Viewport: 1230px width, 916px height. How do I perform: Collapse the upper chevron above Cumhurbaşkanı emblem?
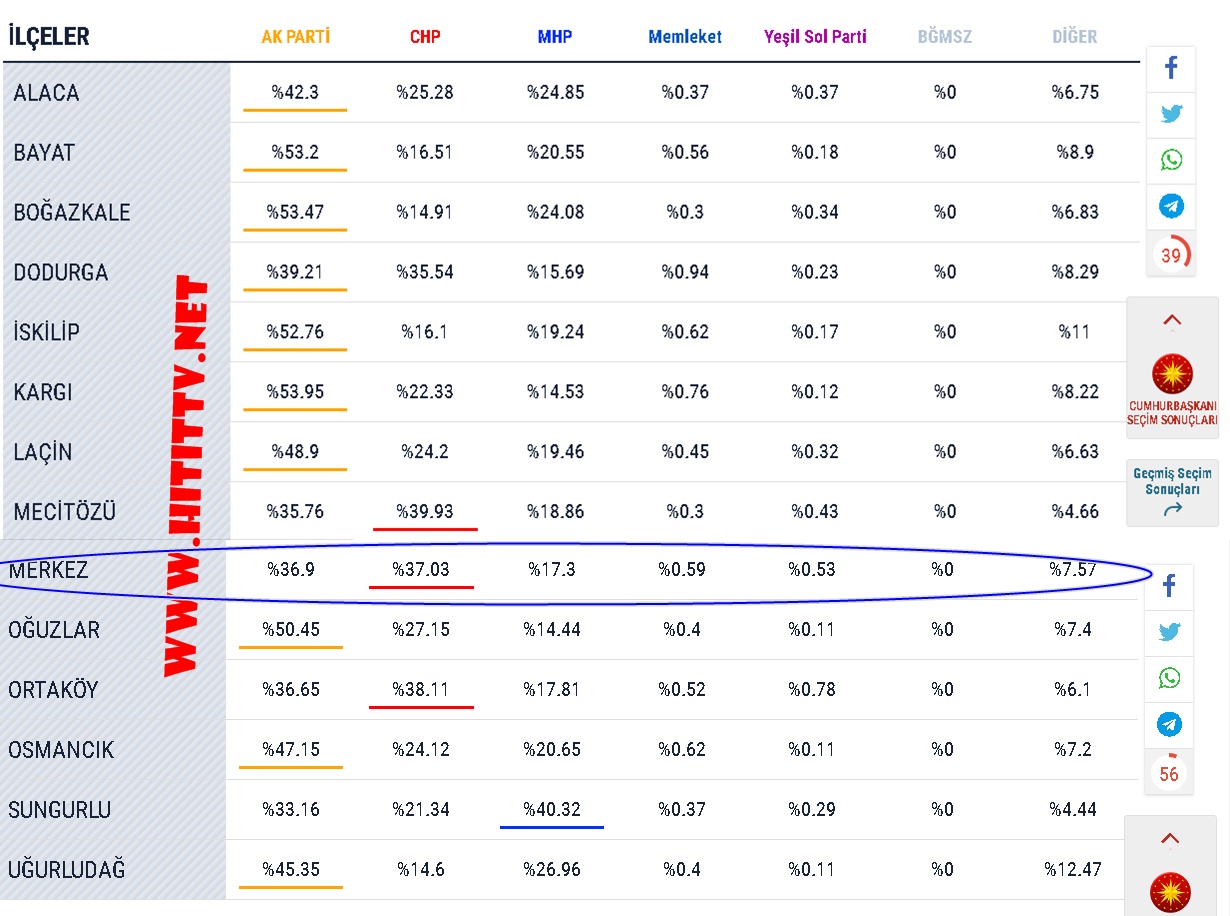[1172, 321]
